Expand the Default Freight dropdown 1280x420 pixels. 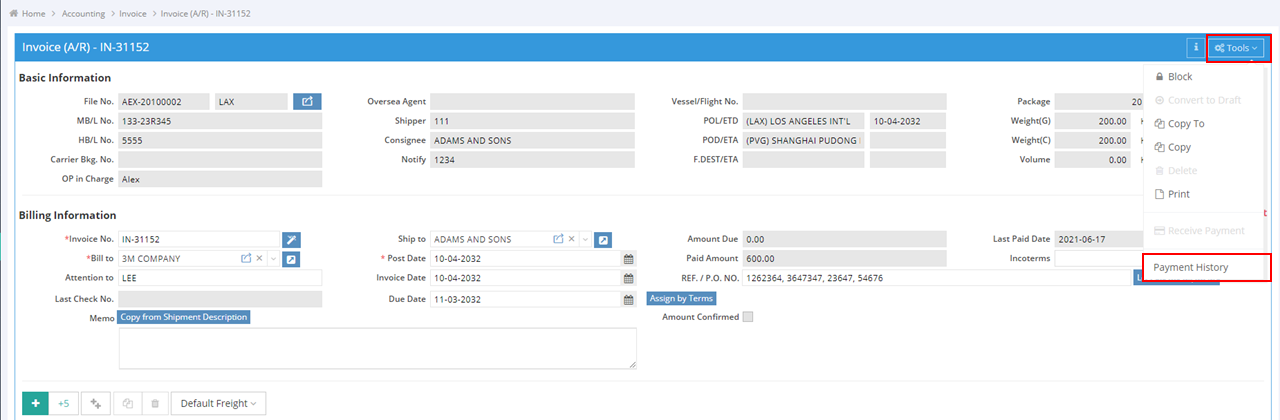tap(217, 403)
